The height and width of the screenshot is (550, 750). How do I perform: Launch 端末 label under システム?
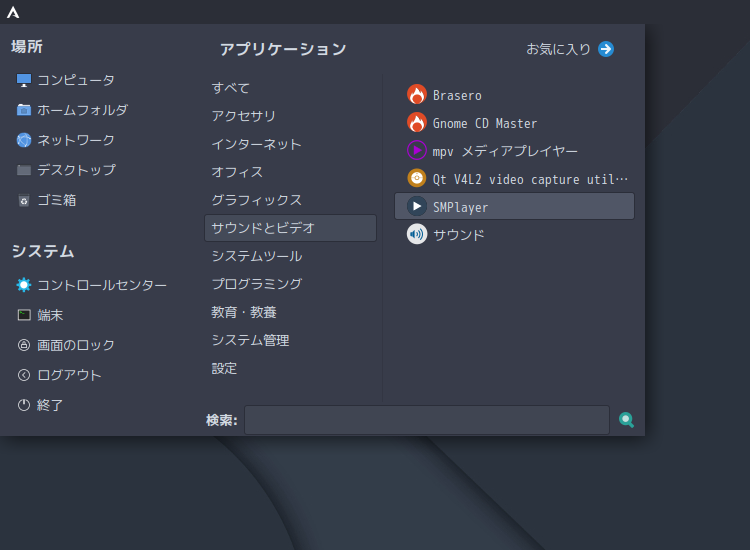tap(50, 315)
